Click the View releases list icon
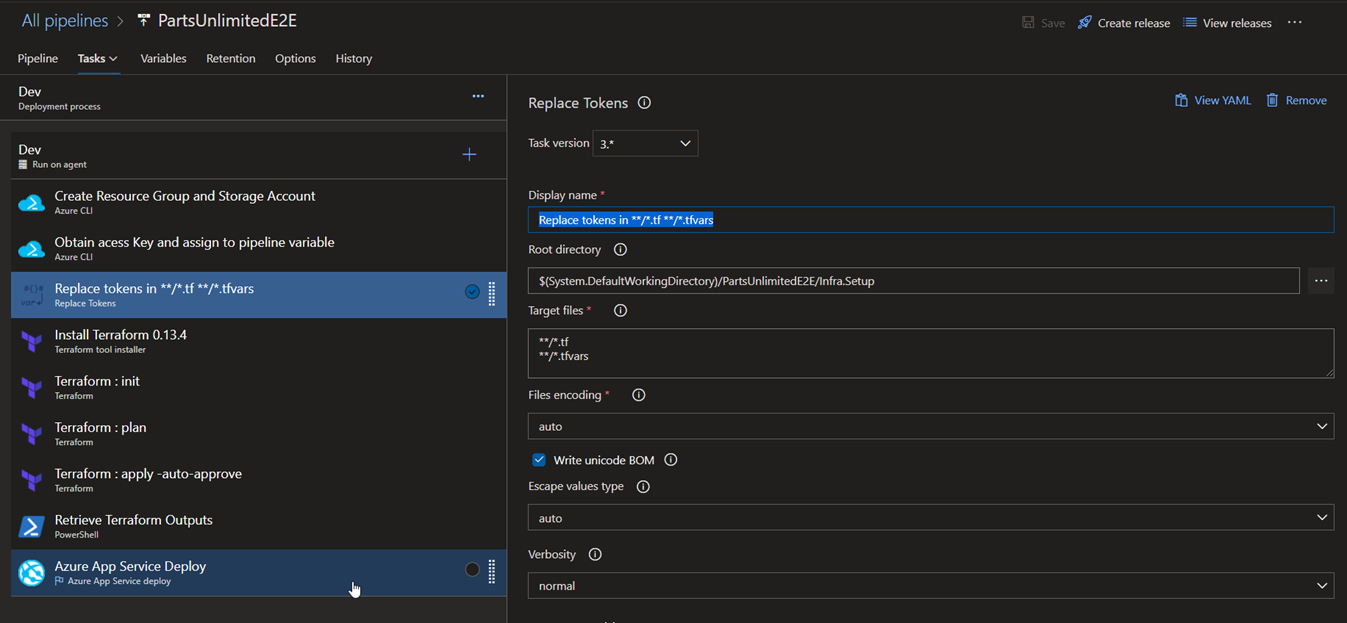The height and width of the screenshot is (623, 1347). click(1190, 23)
